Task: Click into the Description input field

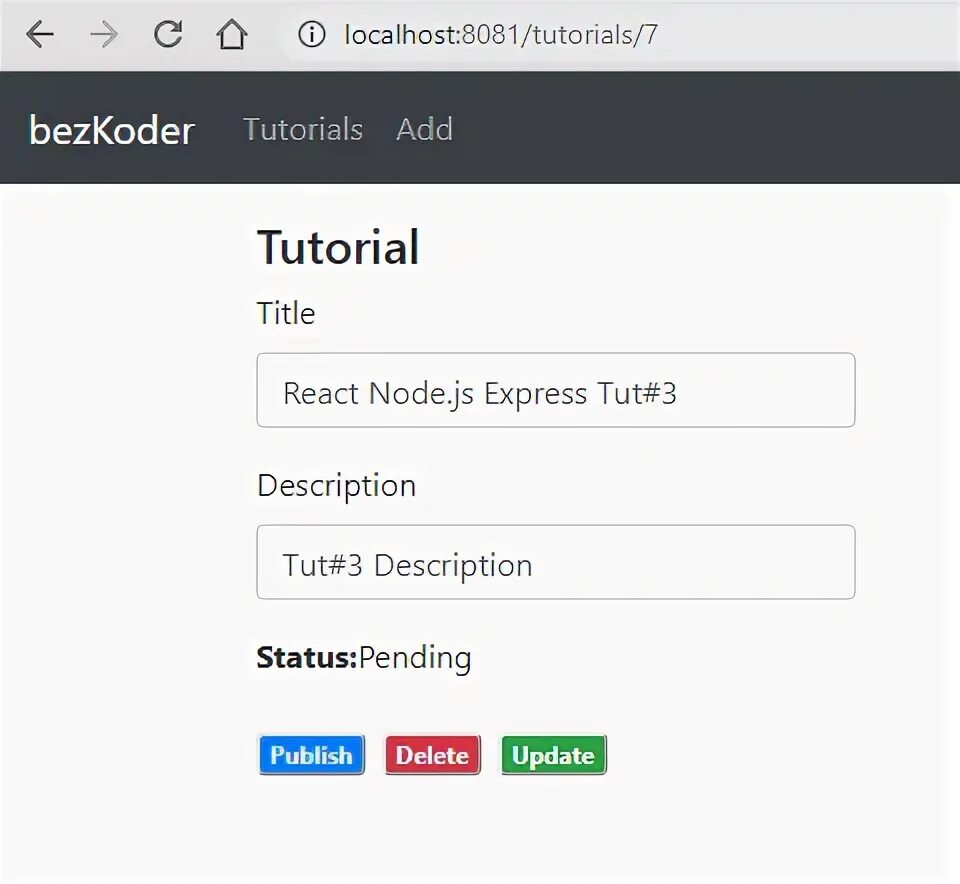Action: coord(555,562)
